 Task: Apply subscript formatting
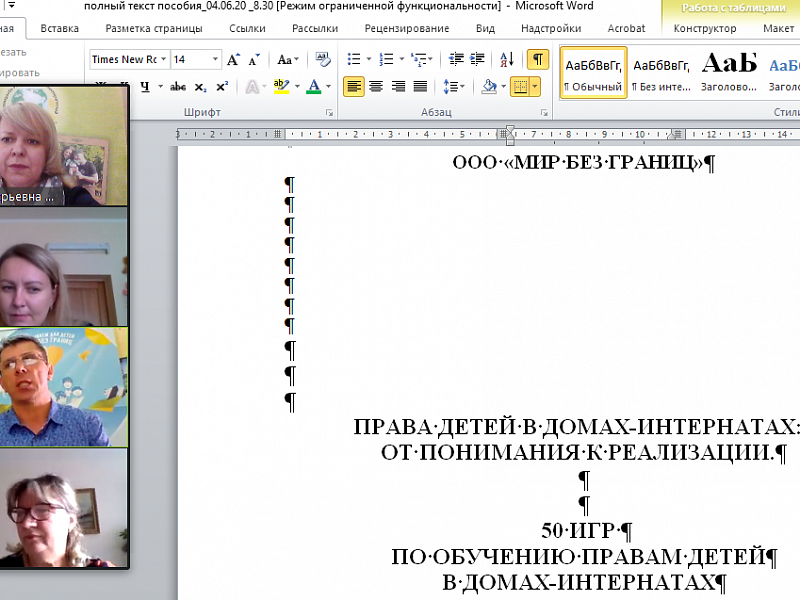tap(201, 87)
